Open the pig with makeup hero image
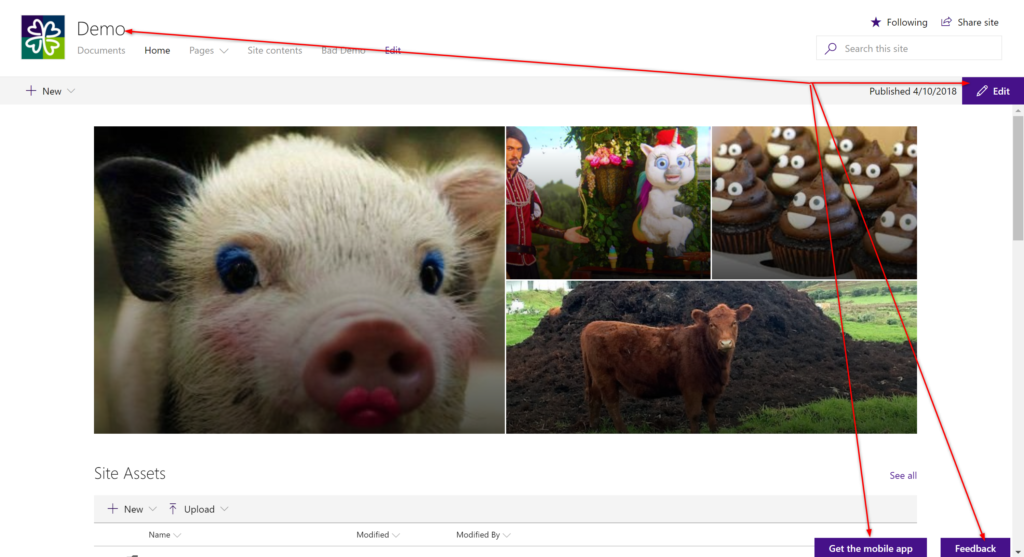Viewport: 1024px width, 557px height. pos(299,279)
